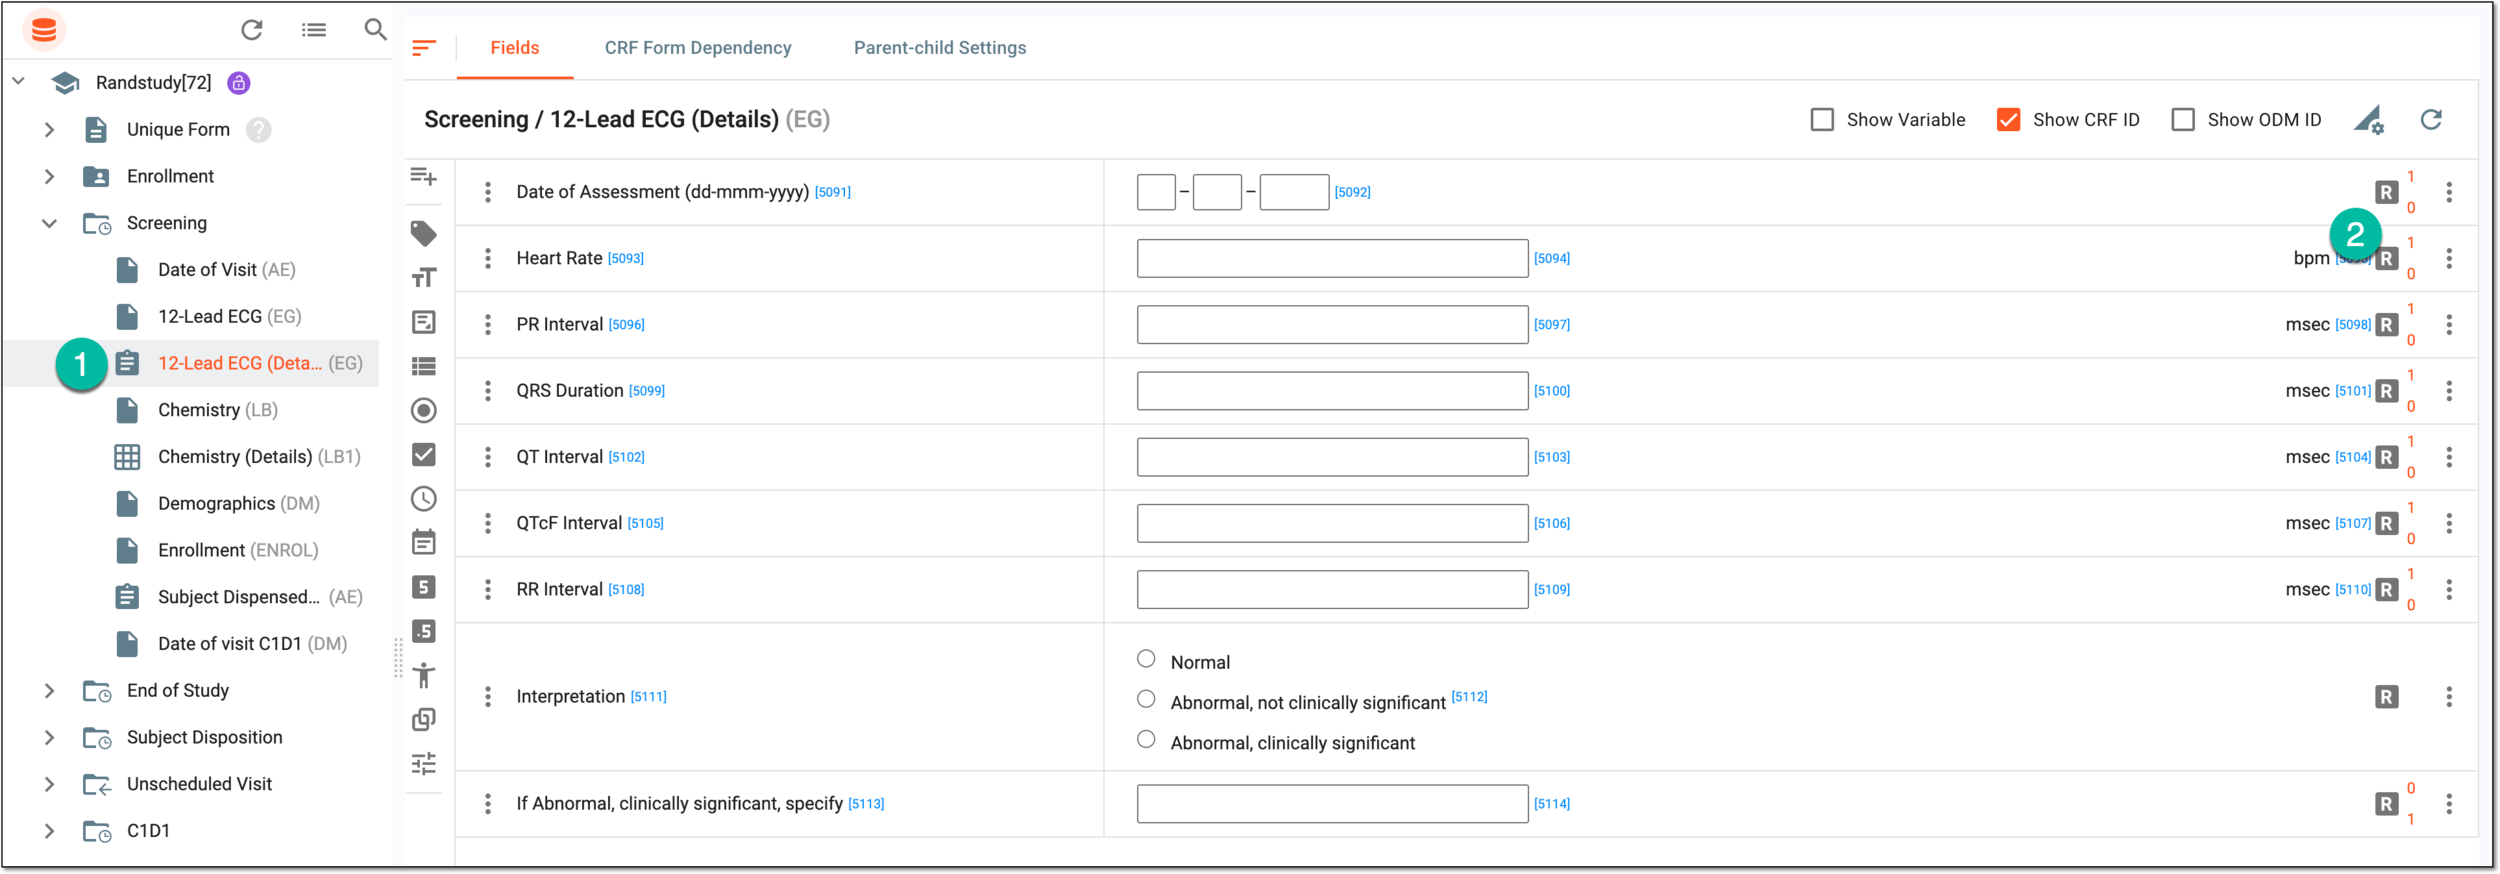This screenshot has height=874, width=2500.
Task: Select the text area note field tool
Action: click(x=424, y=322)
